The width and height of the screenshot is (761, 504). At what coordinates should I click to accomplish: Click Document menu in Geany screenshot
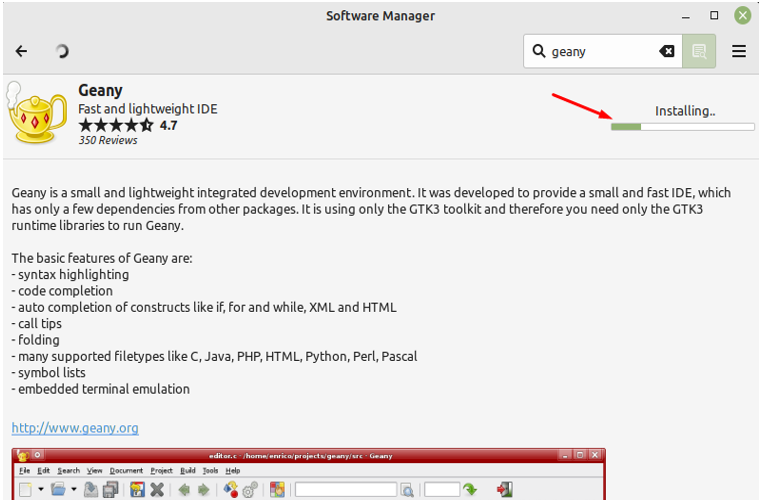[x=126, y=471]
